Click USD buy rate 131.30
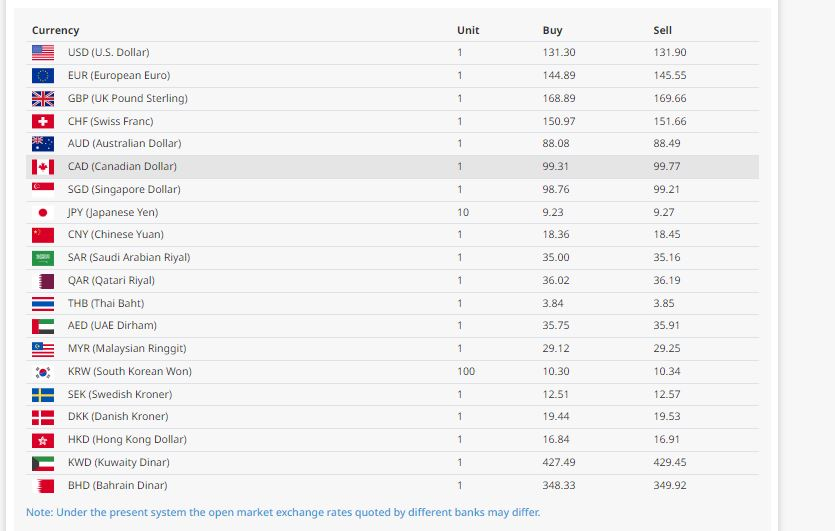The height and width of the screenshot is (531, 835). coord(559,52)
